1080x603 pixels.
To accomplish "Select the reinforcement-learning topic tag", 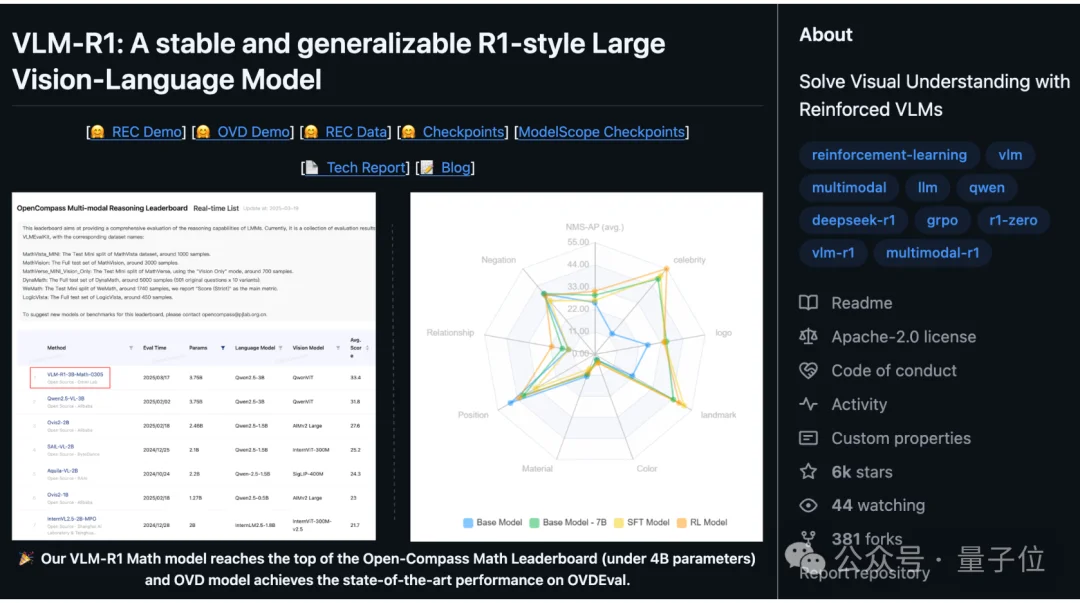I will click(x=889, y=155).
